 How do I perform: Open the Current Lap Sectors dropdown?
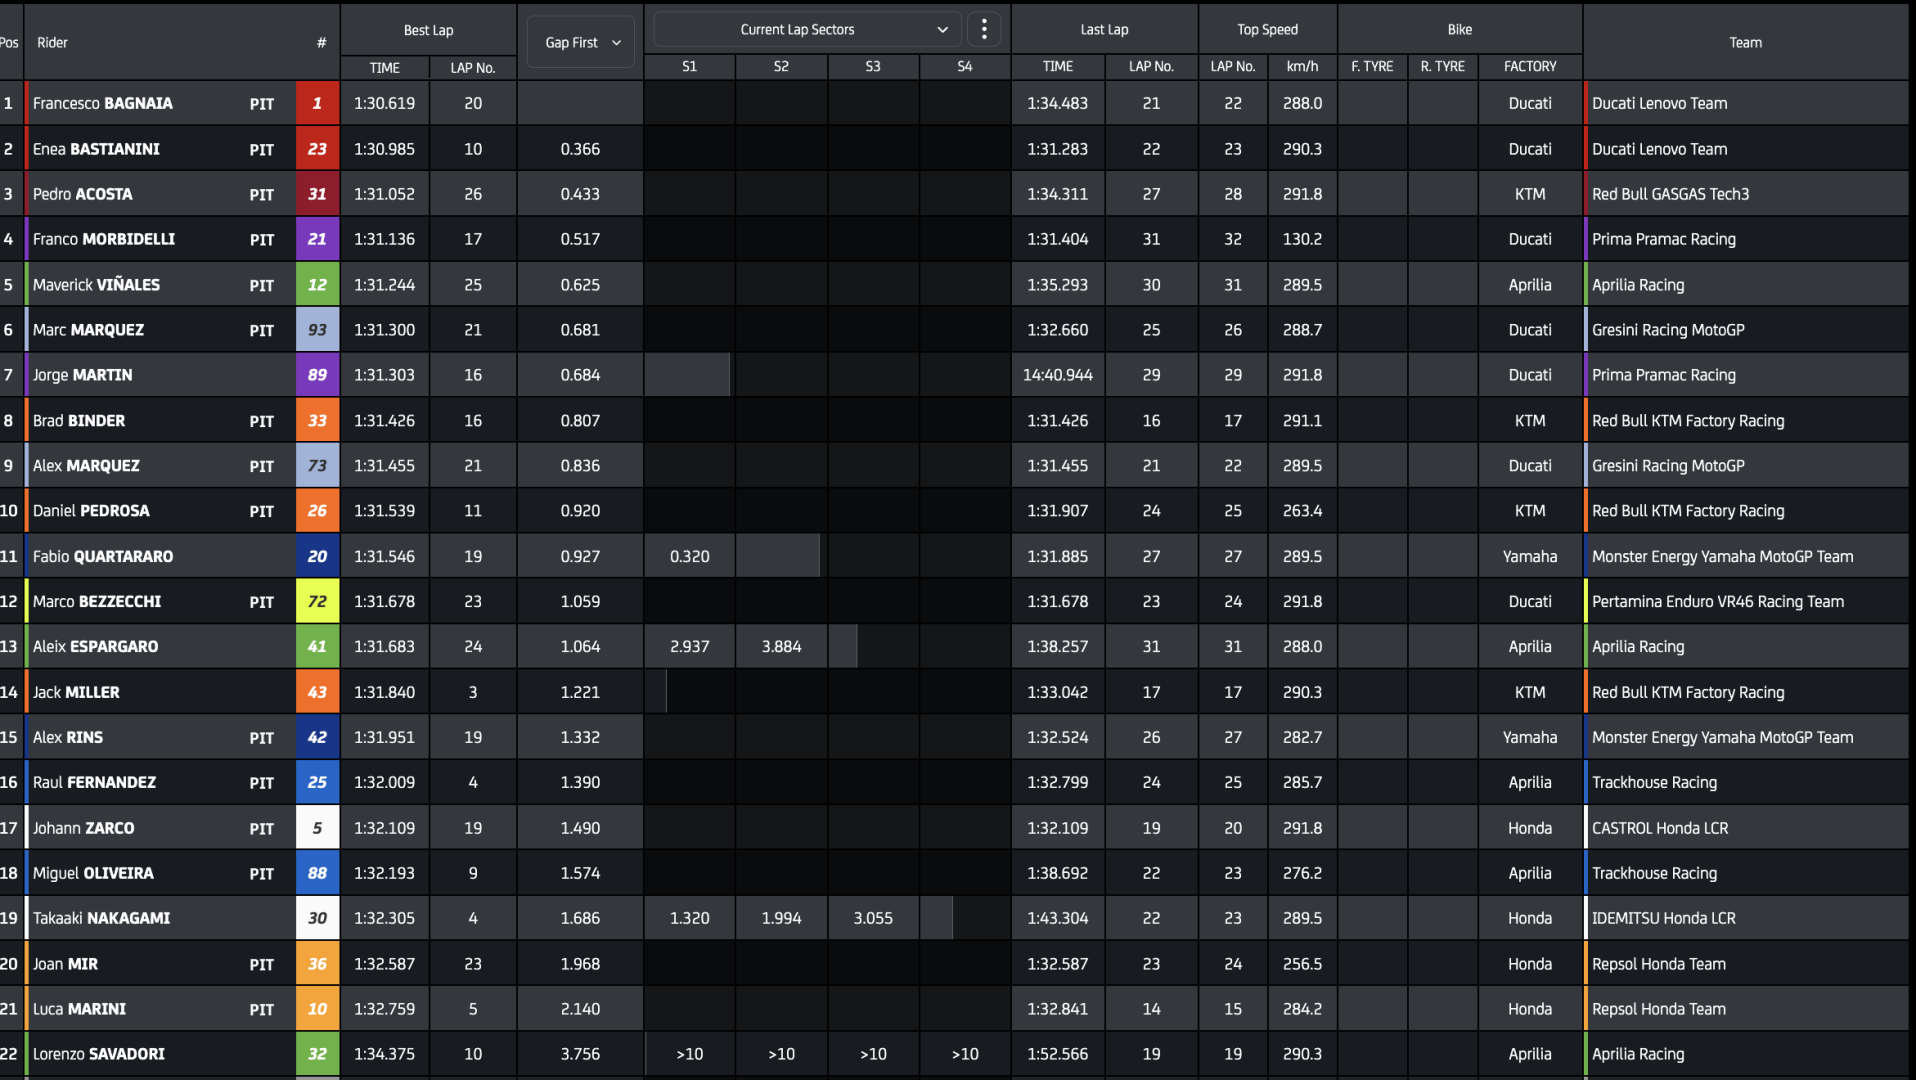click(807, 30)
